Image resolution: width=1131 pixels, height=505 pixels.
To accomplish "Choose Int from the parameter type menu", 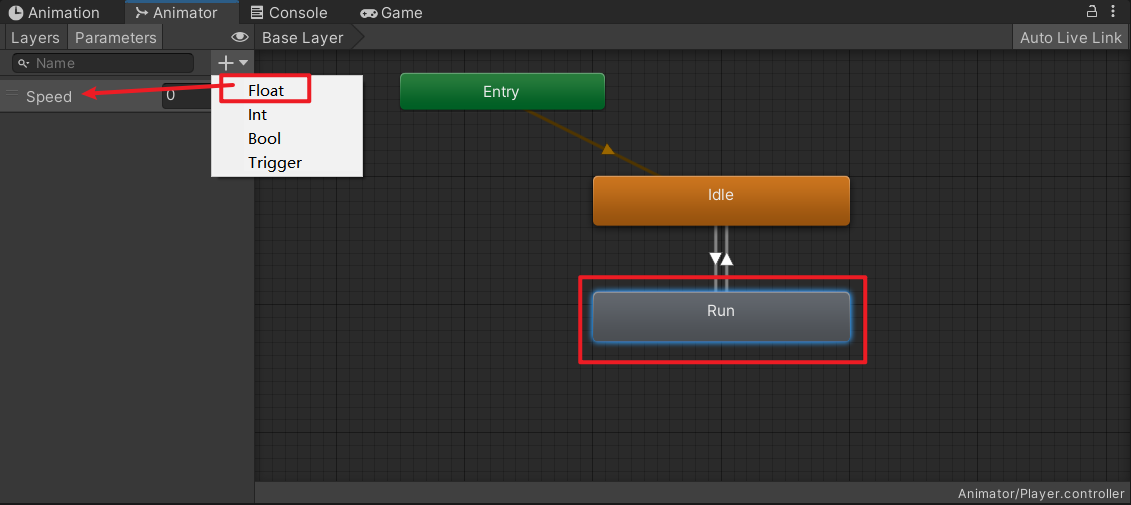I will pos(258,114).
